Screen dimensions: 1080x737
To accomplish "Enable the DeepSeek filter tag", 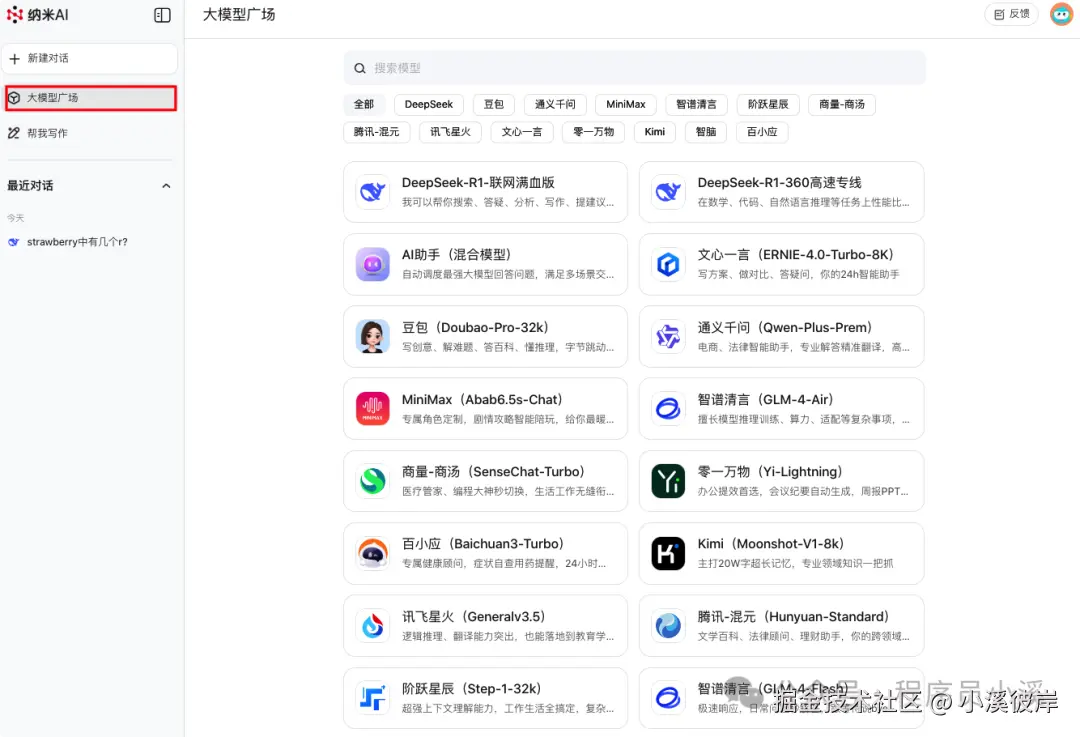I will click(x=428, y=104).
